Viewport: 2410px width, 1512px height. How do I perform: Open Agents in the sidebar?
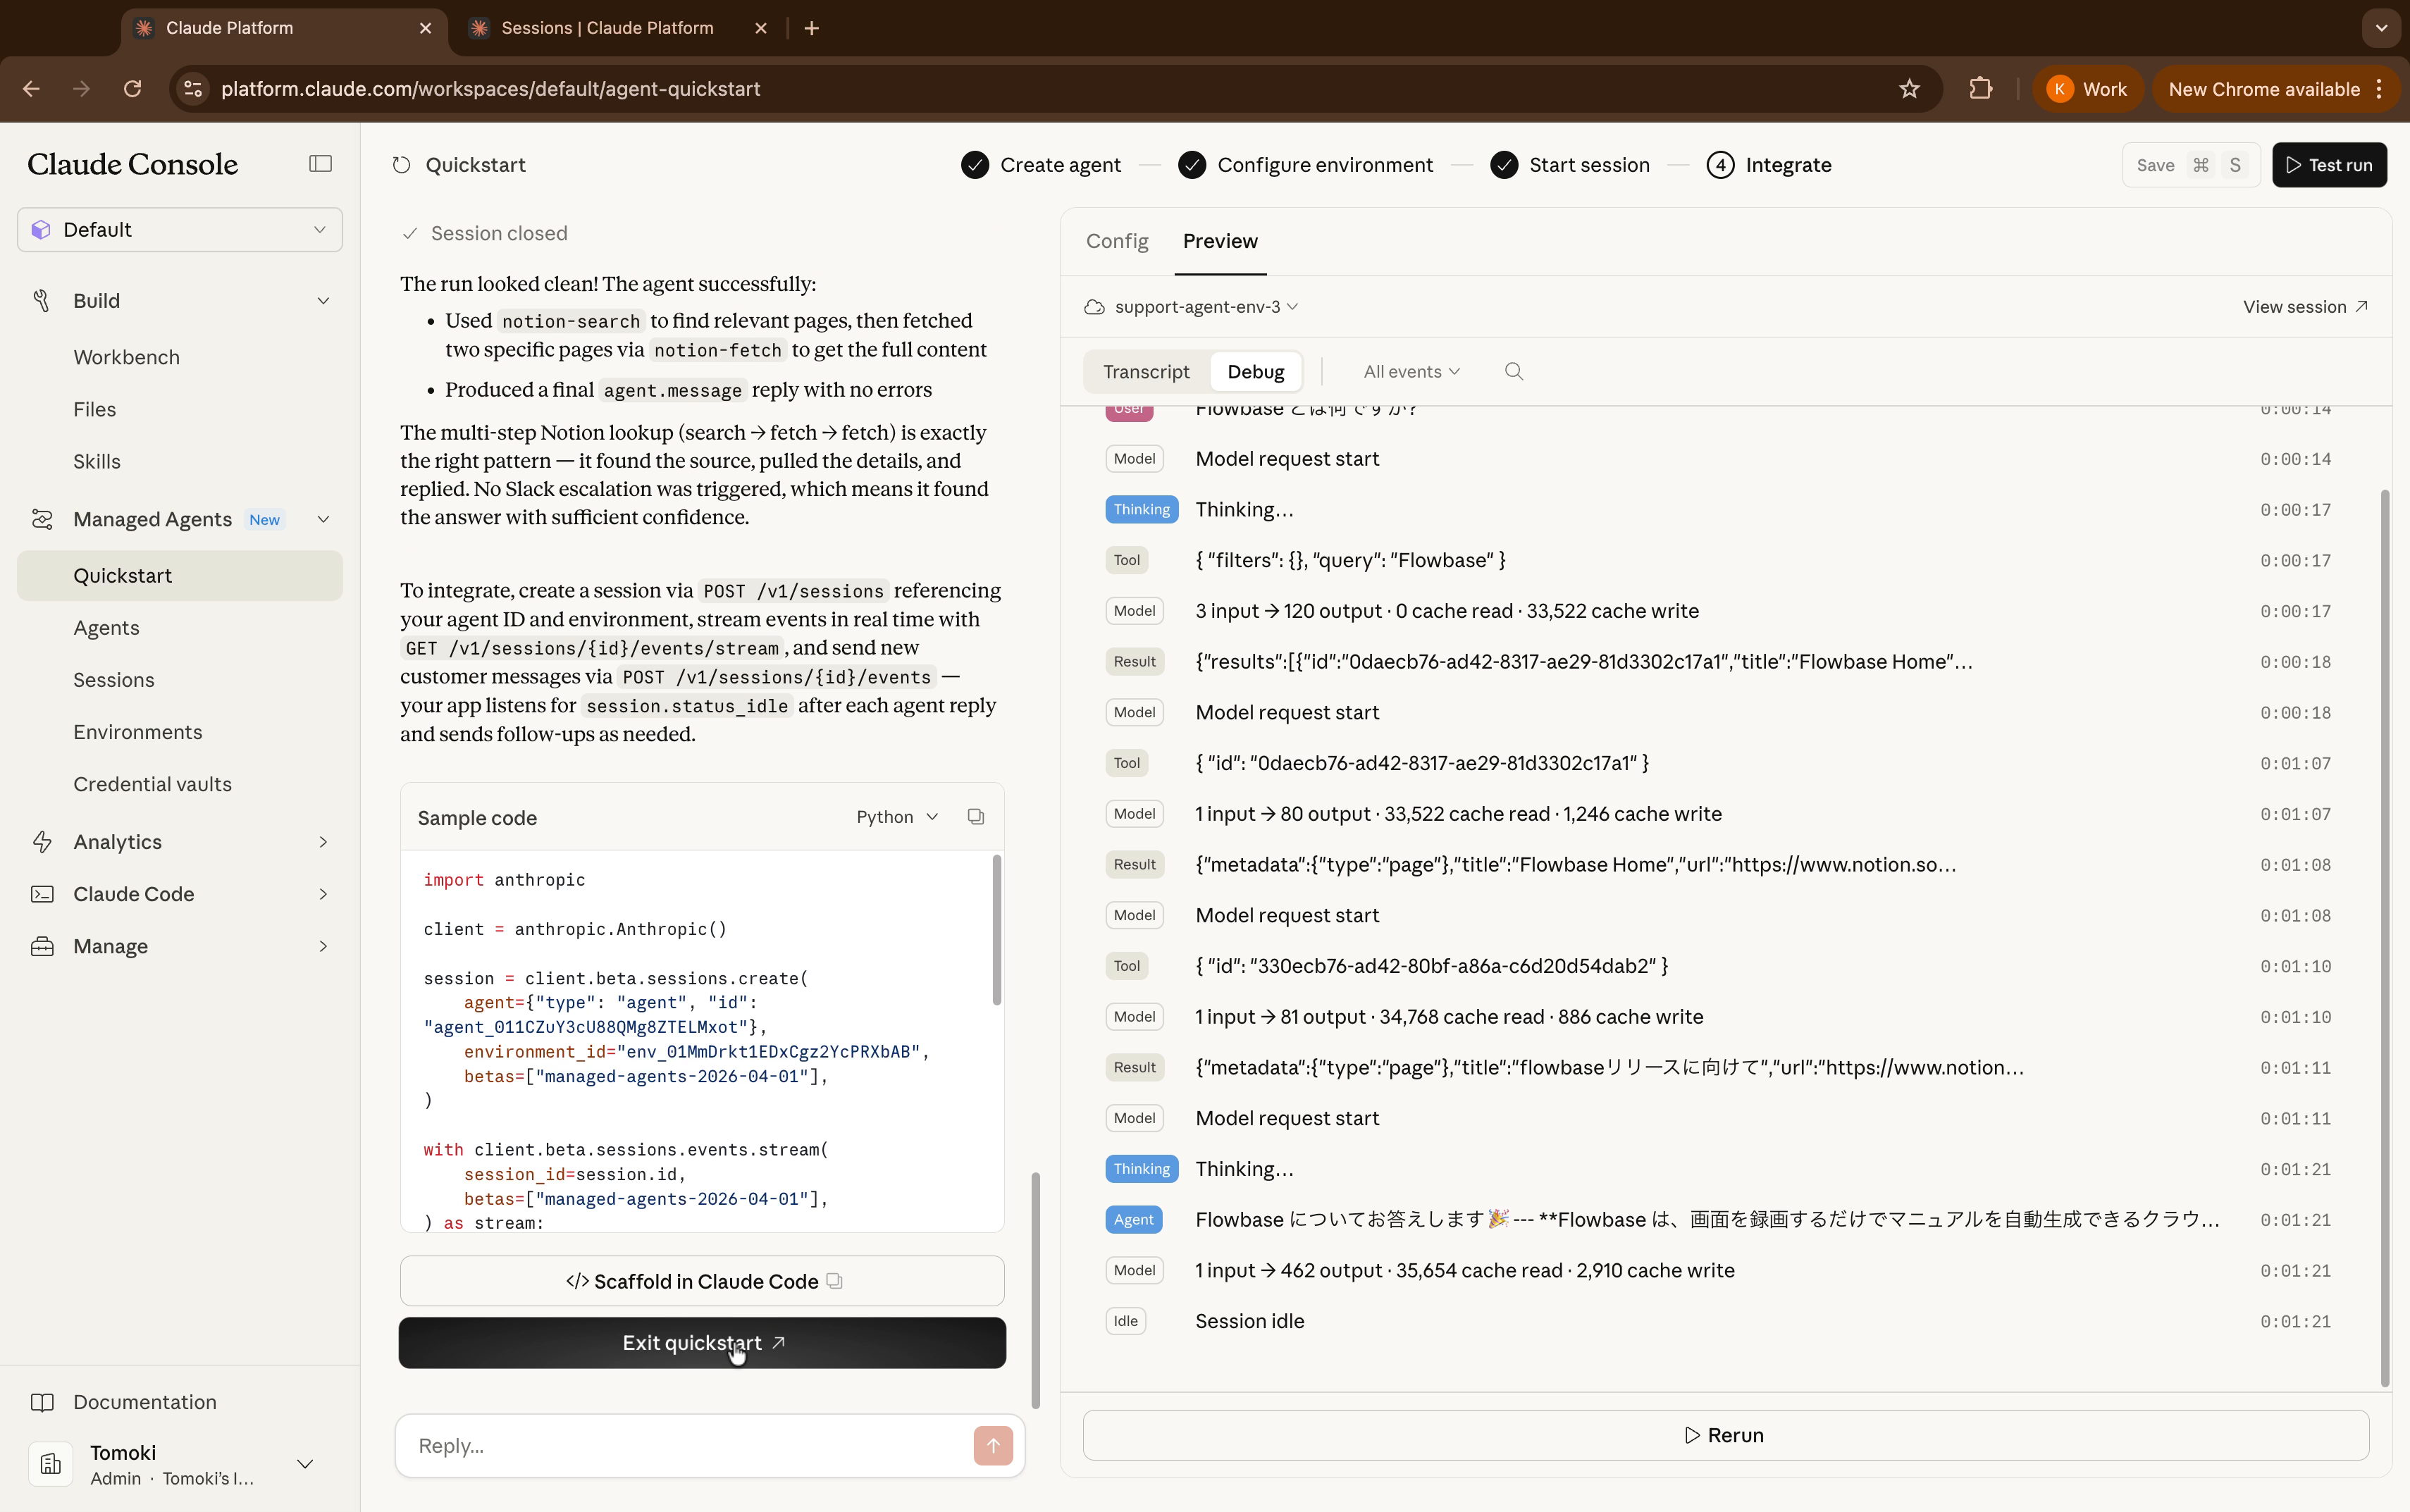tap(106, 628)
